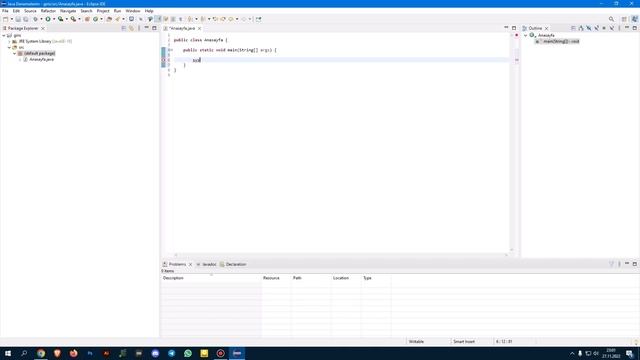Click the Coverage run toolbar icon
Screen dimensions: 640x360
pyautogui.click(x=60, y=19)
